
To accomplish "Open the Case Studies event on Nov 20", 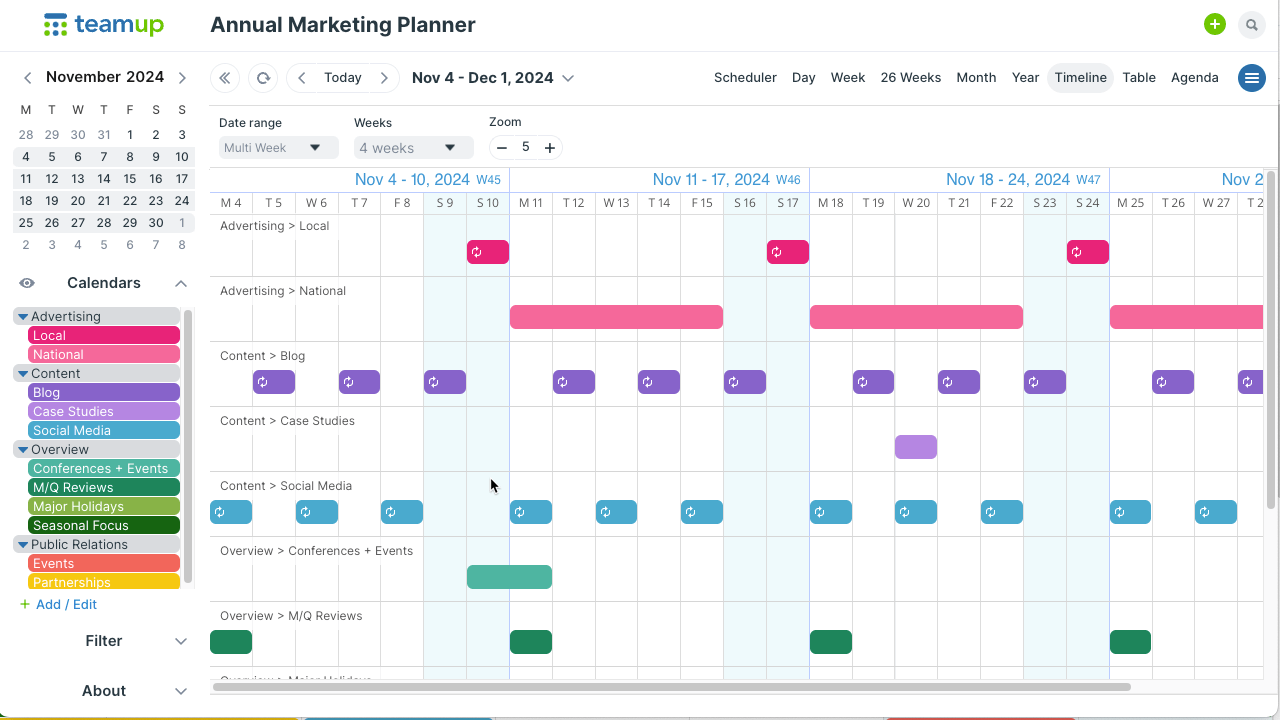I will (x=916, y=447).
